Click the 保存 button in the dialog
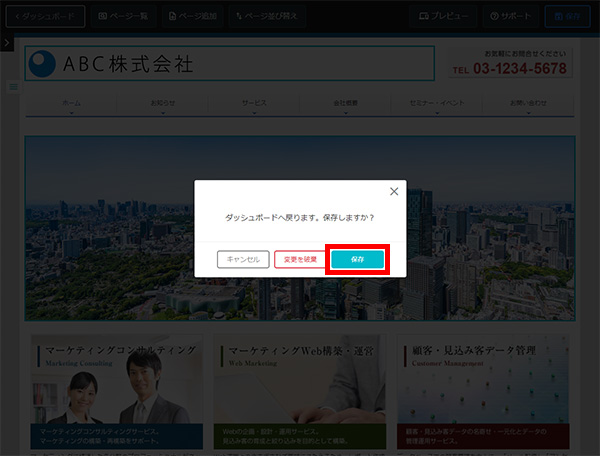Image resolution: width=600 pixels, height=456 pixels. point(357,259)
